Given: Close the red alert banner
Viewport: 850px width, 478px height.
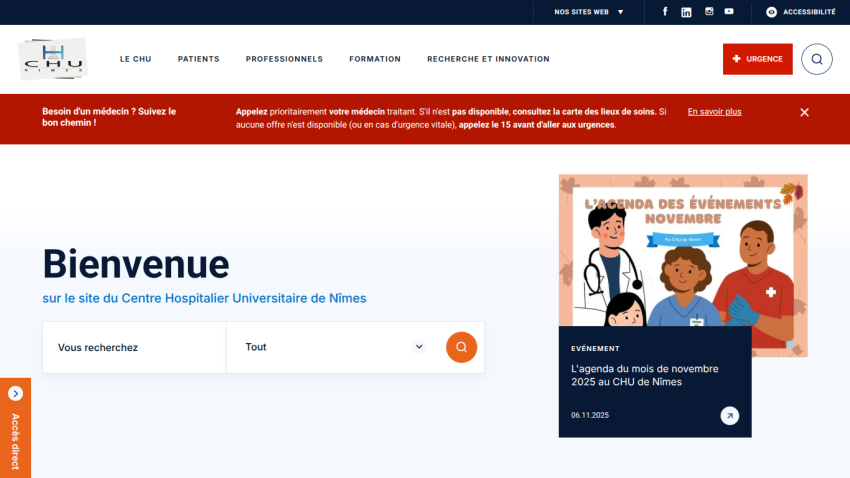Looking at the screenshot, I should coord(804,112).
